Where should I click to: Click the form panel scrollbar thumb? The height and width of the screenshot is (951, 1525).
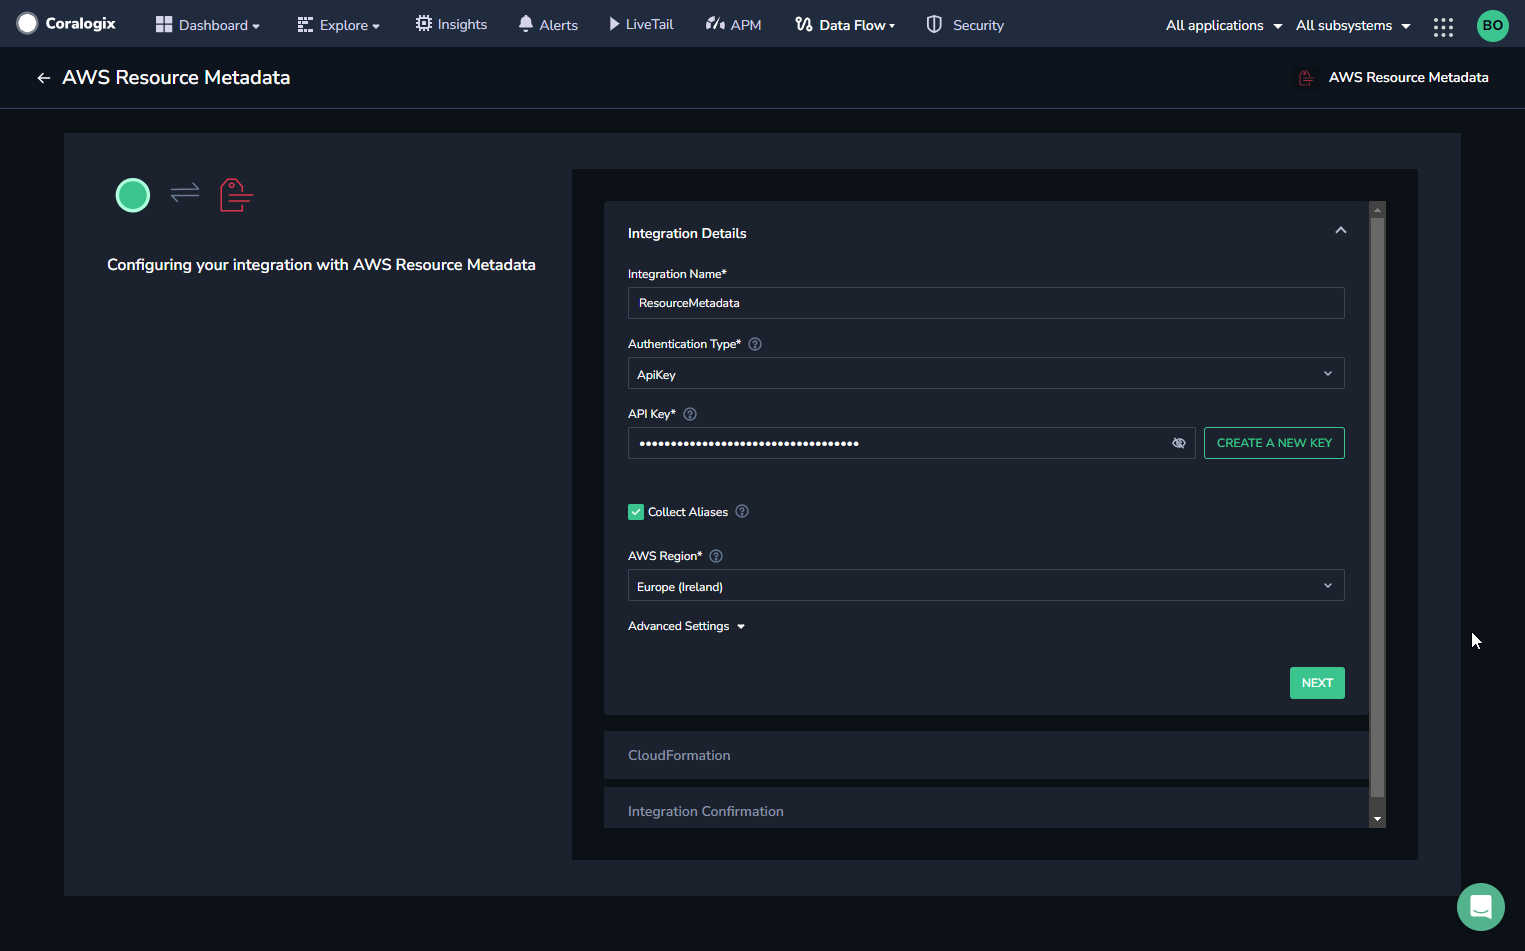click(1377, 507)
